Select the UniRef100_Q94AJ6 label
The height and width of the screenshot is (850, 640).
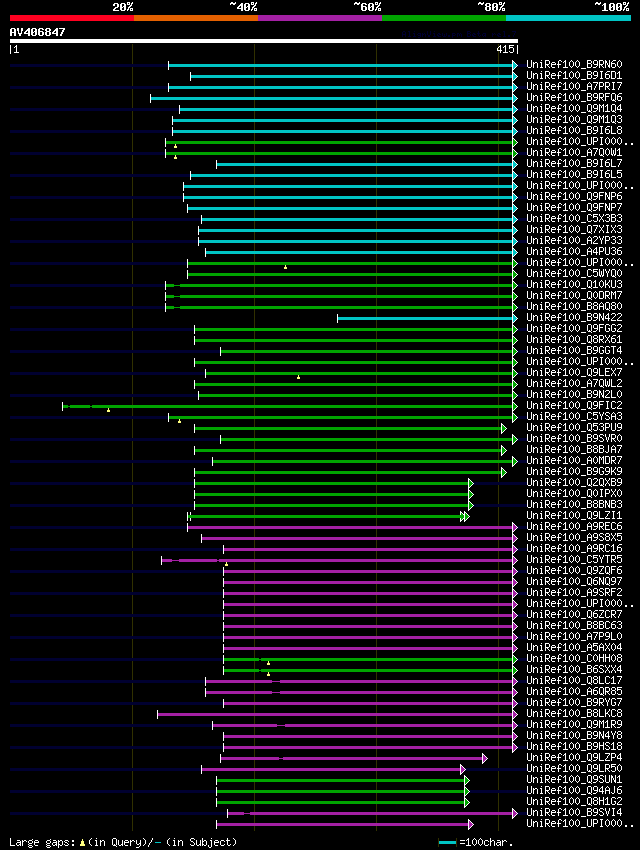[574, 790]
